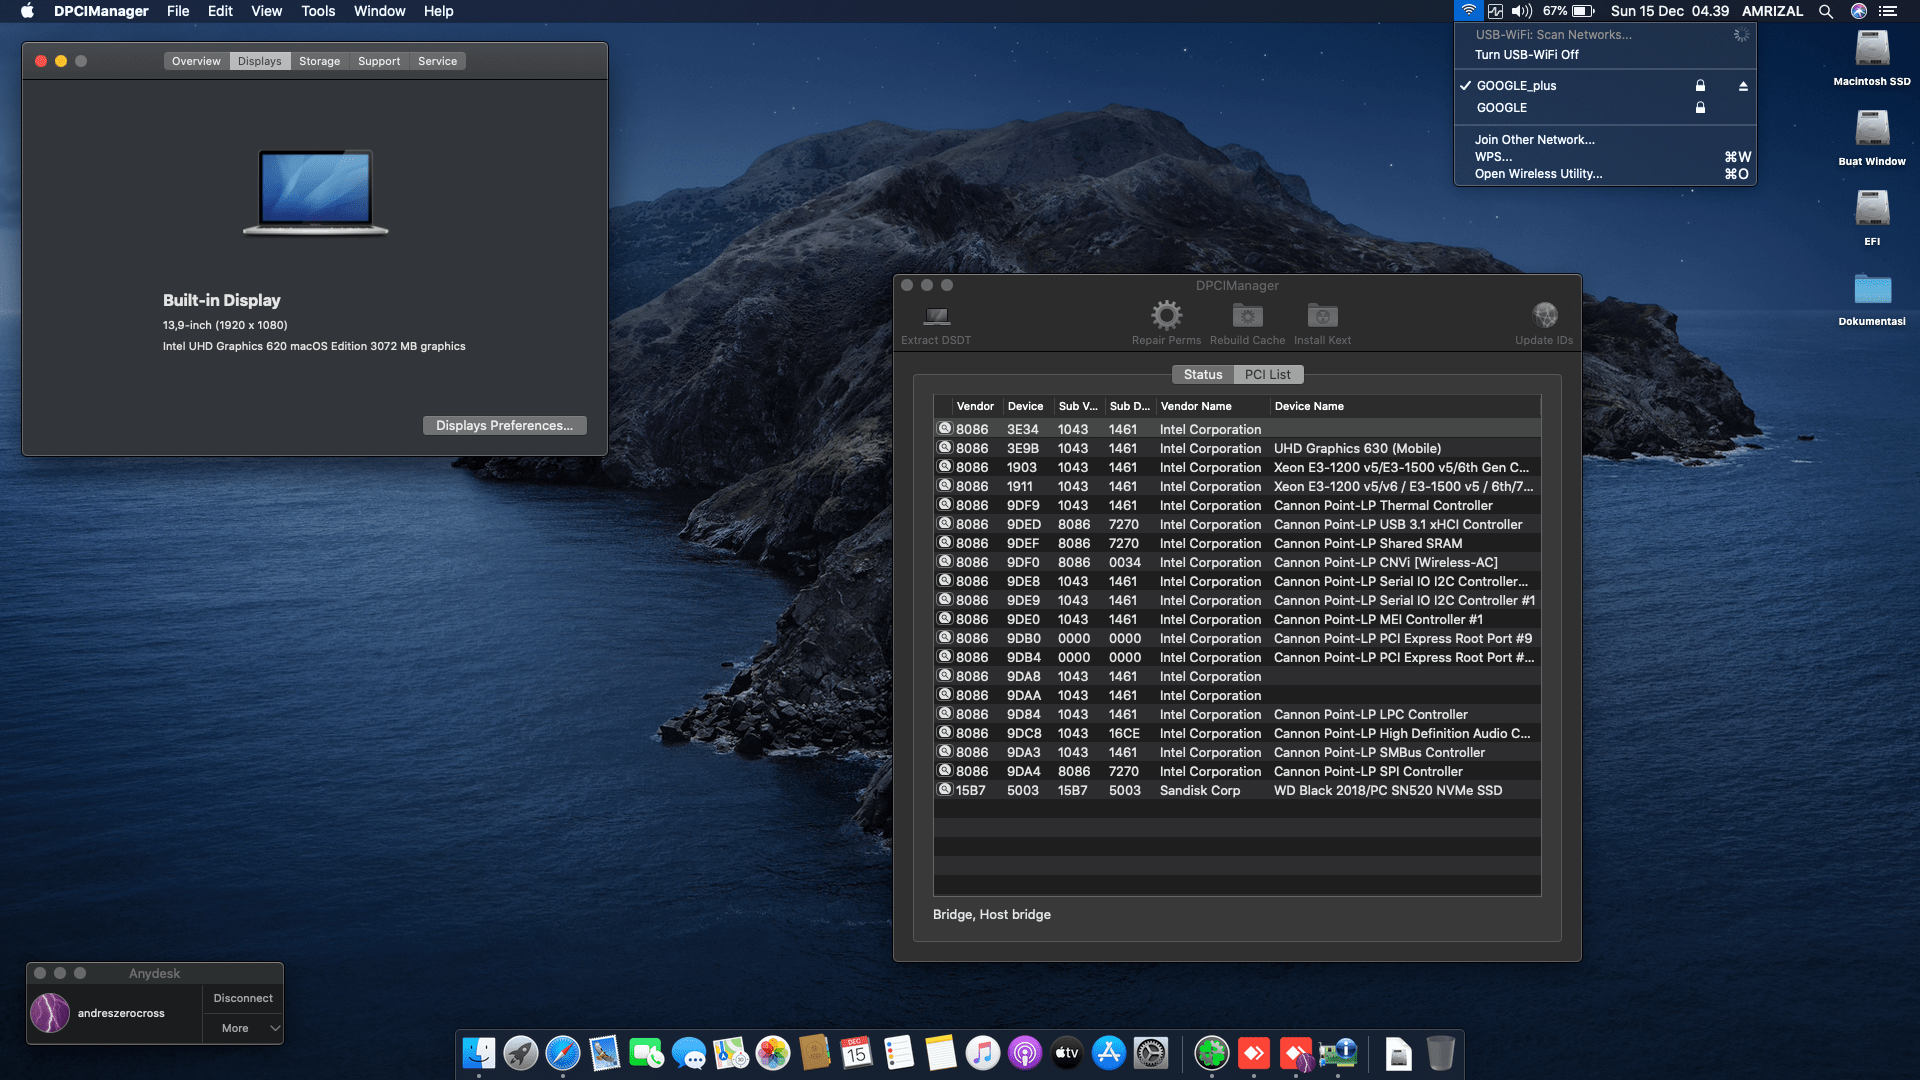1920x1080 pixels.
Task: Click the Repair Perms gear icon
Action: (x=1166, y=316)
